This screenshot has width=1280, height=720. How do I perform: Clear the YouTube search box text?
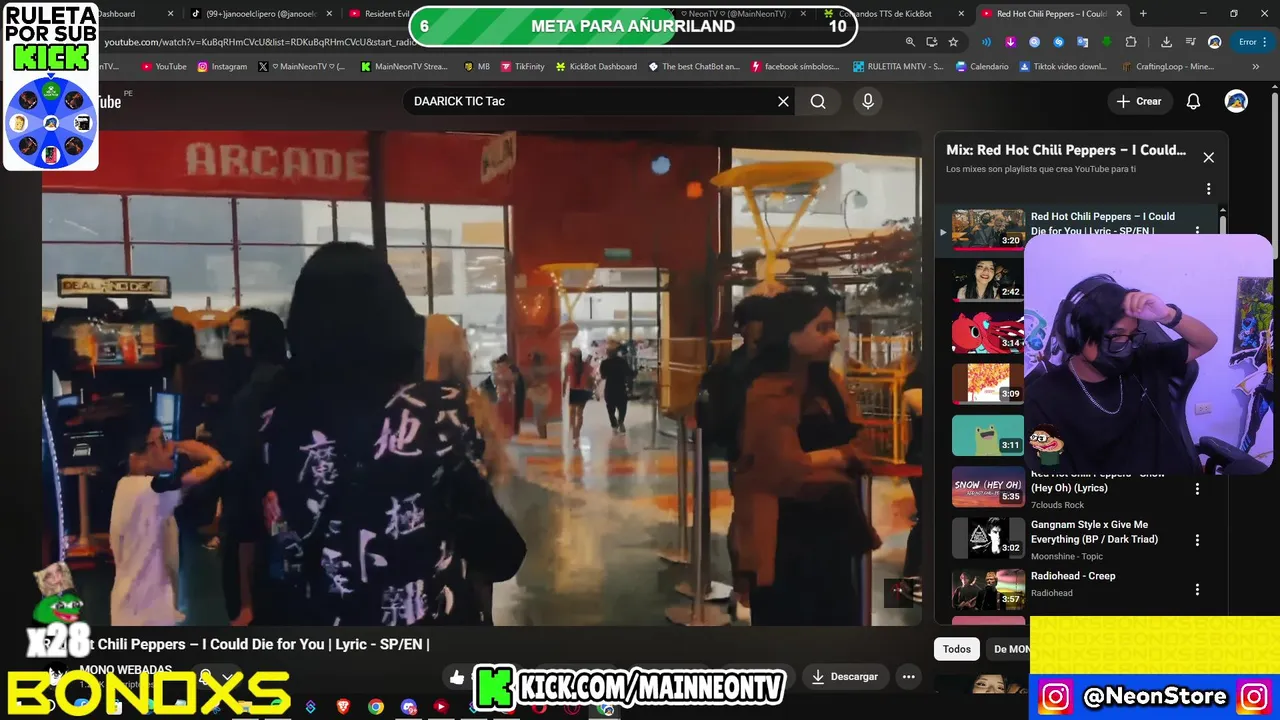[783, 101]
